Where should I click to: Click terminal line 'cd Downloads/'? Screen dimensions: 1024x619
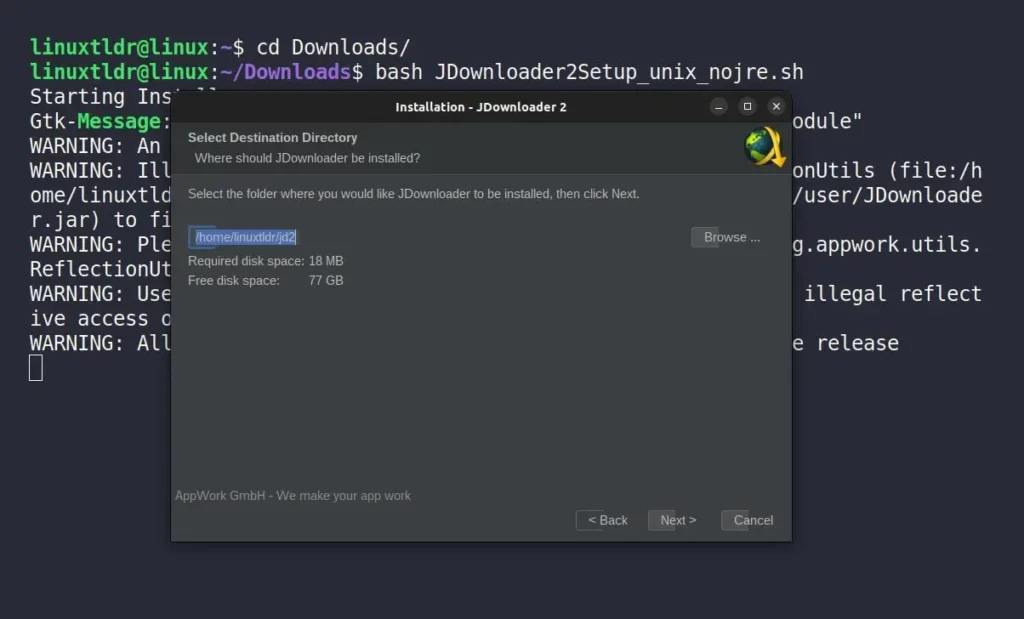coord(333,47)
